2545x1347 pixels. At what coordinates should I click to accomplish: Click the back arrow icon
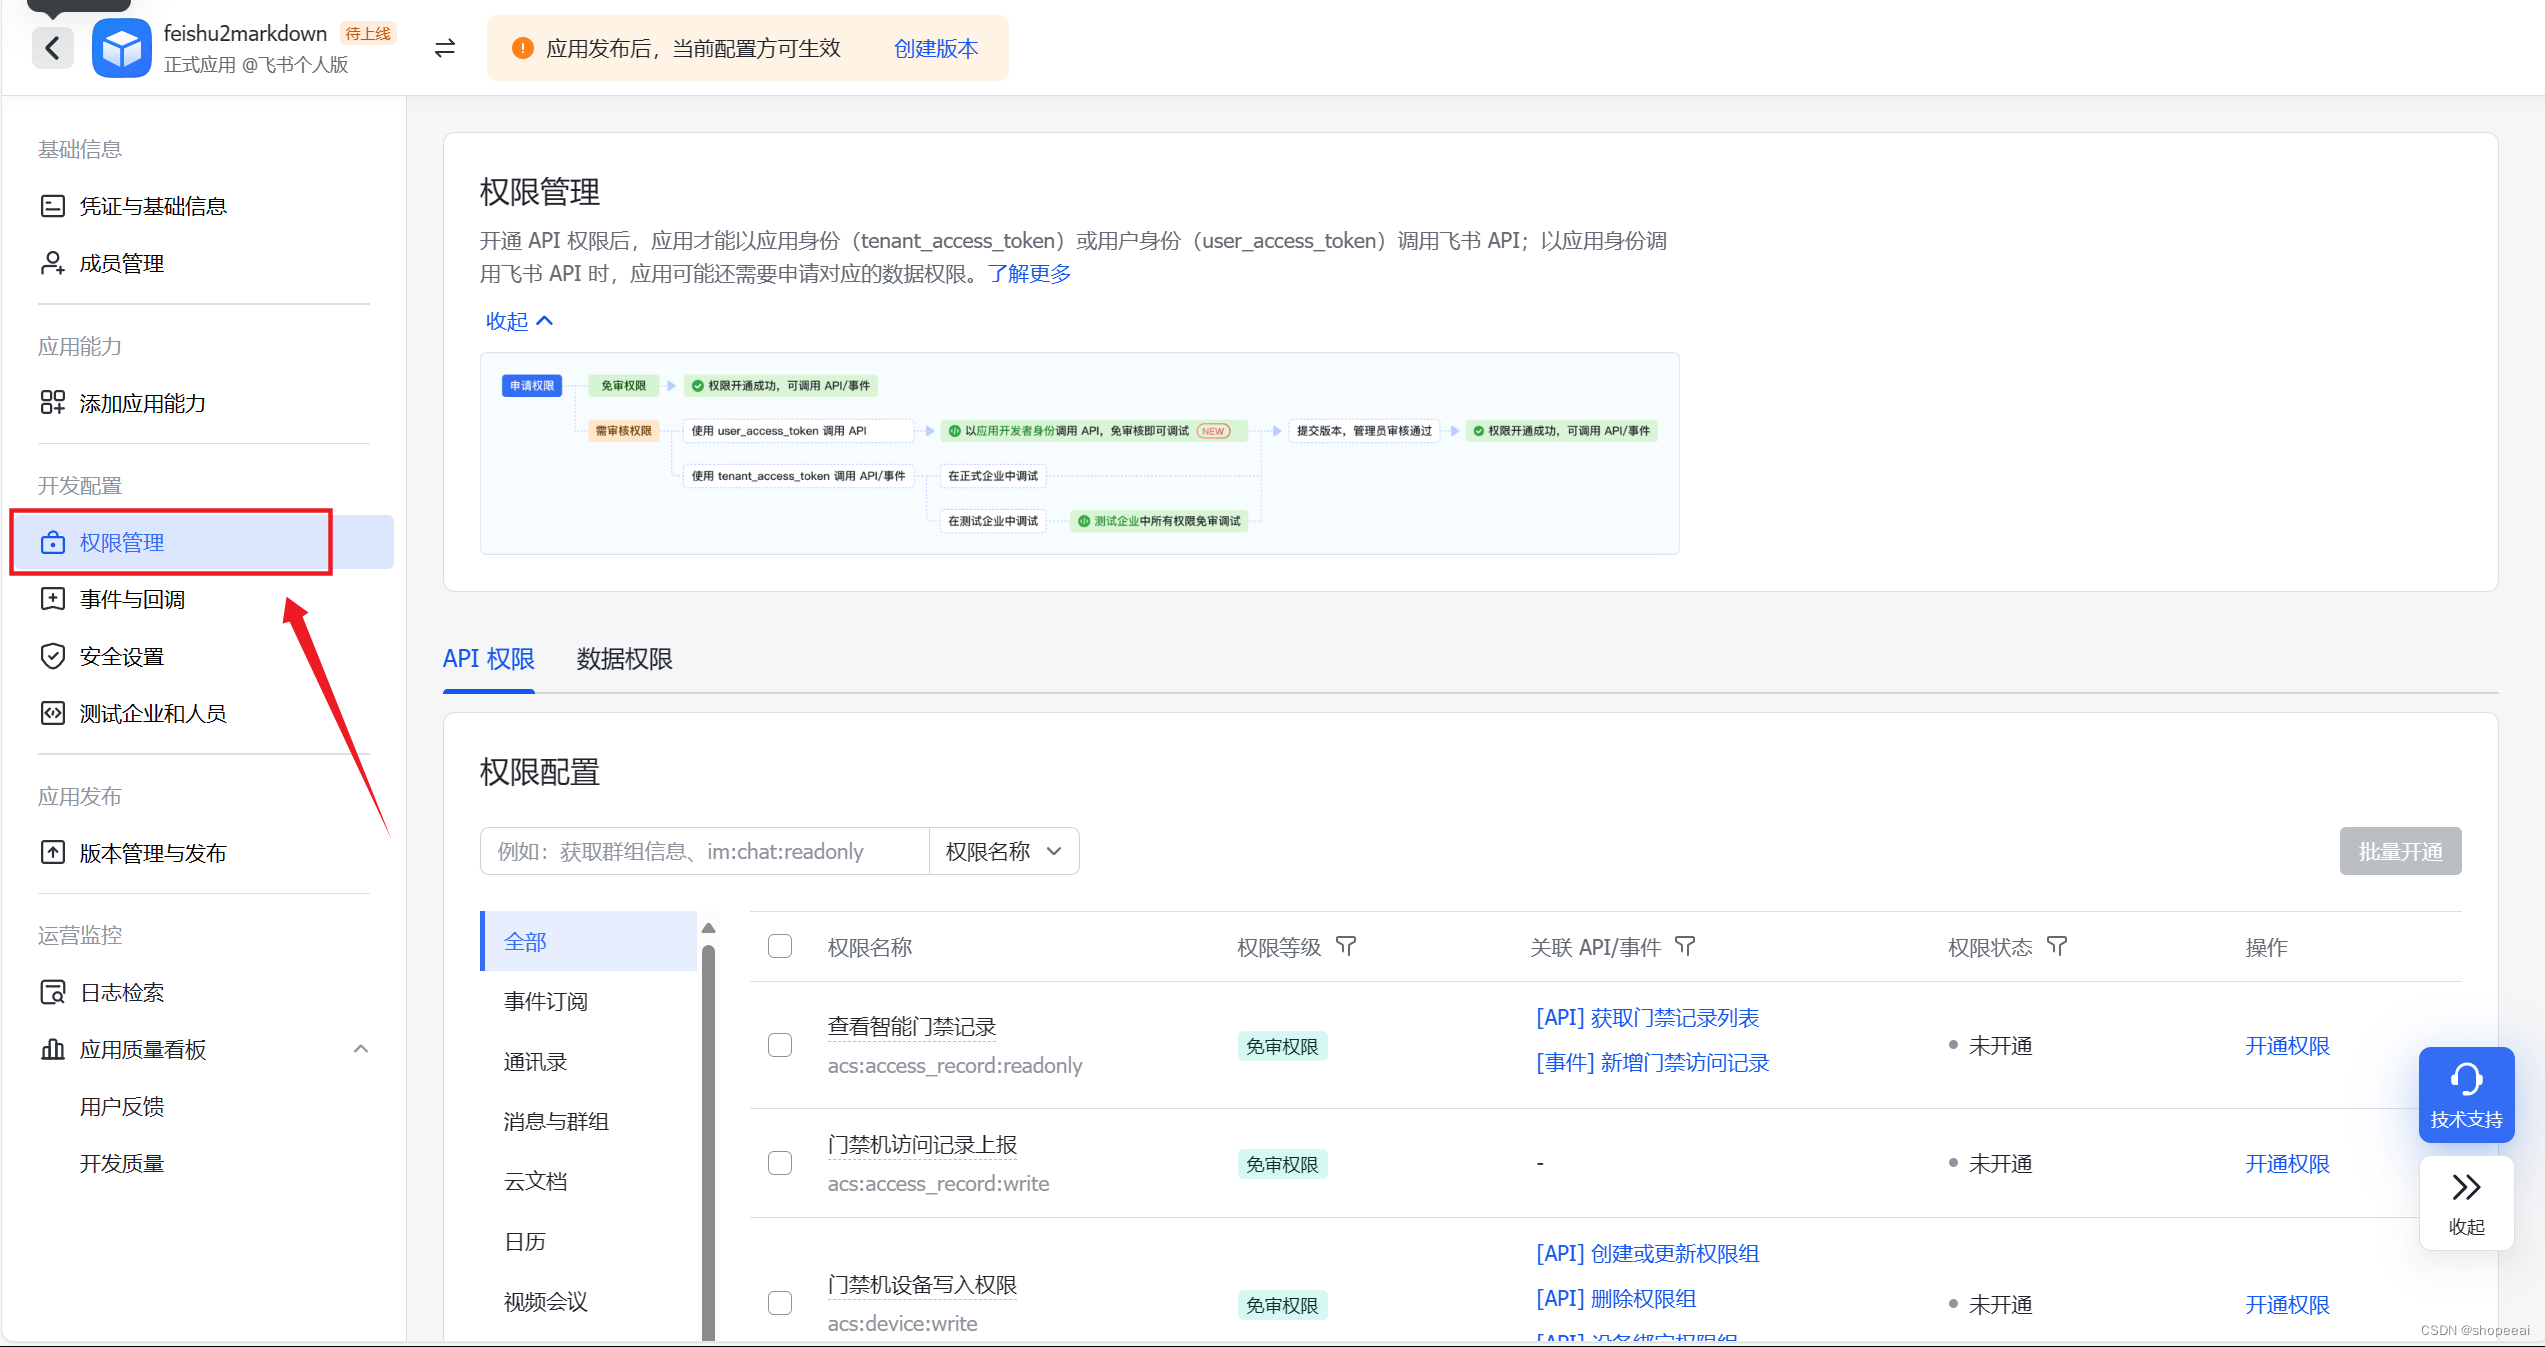point(52,47)
